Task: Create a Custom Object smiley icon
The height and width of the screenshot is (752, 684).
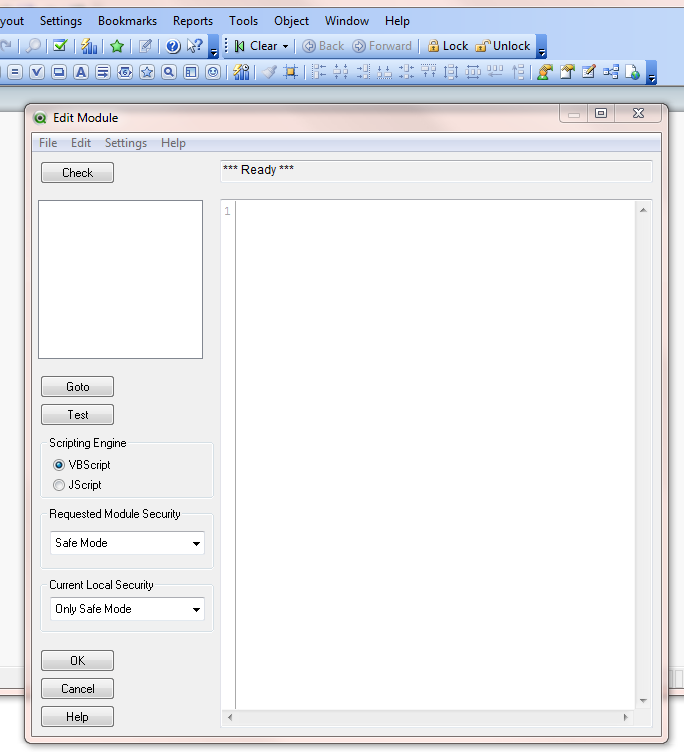Action: tap(213, 72)
